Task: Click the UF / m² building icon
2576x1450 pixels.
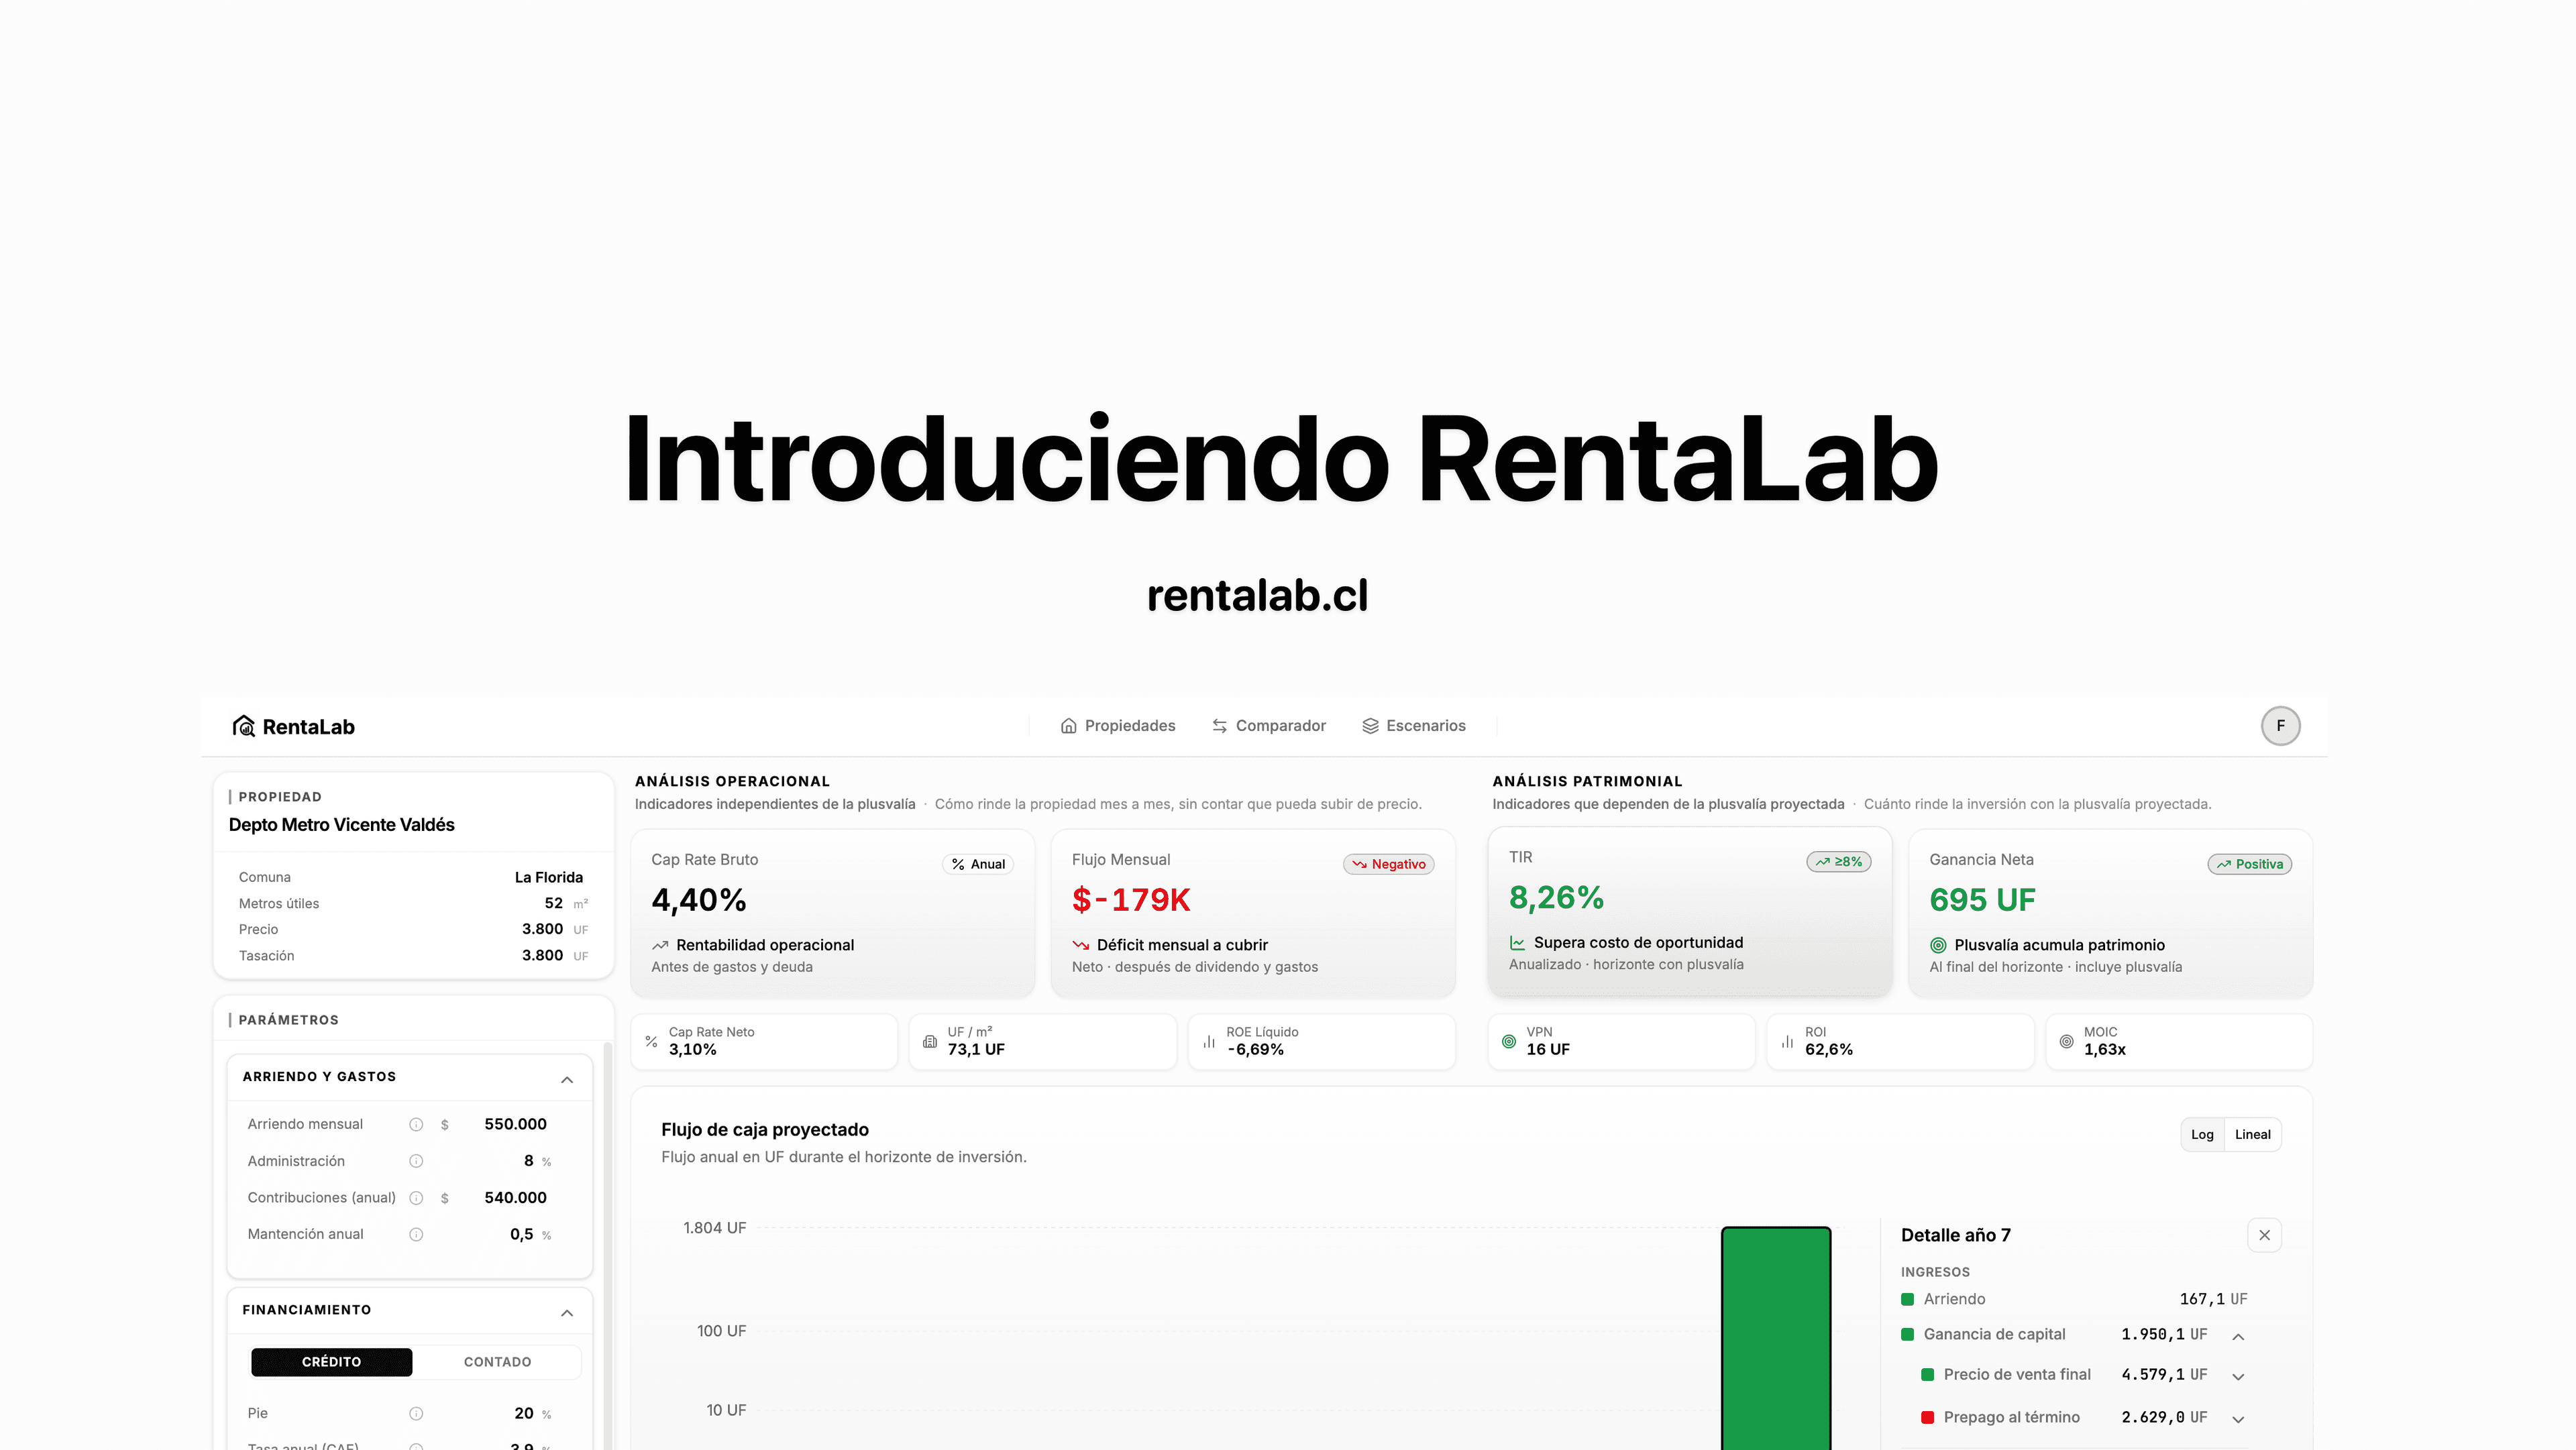Action: [930, 1042]
